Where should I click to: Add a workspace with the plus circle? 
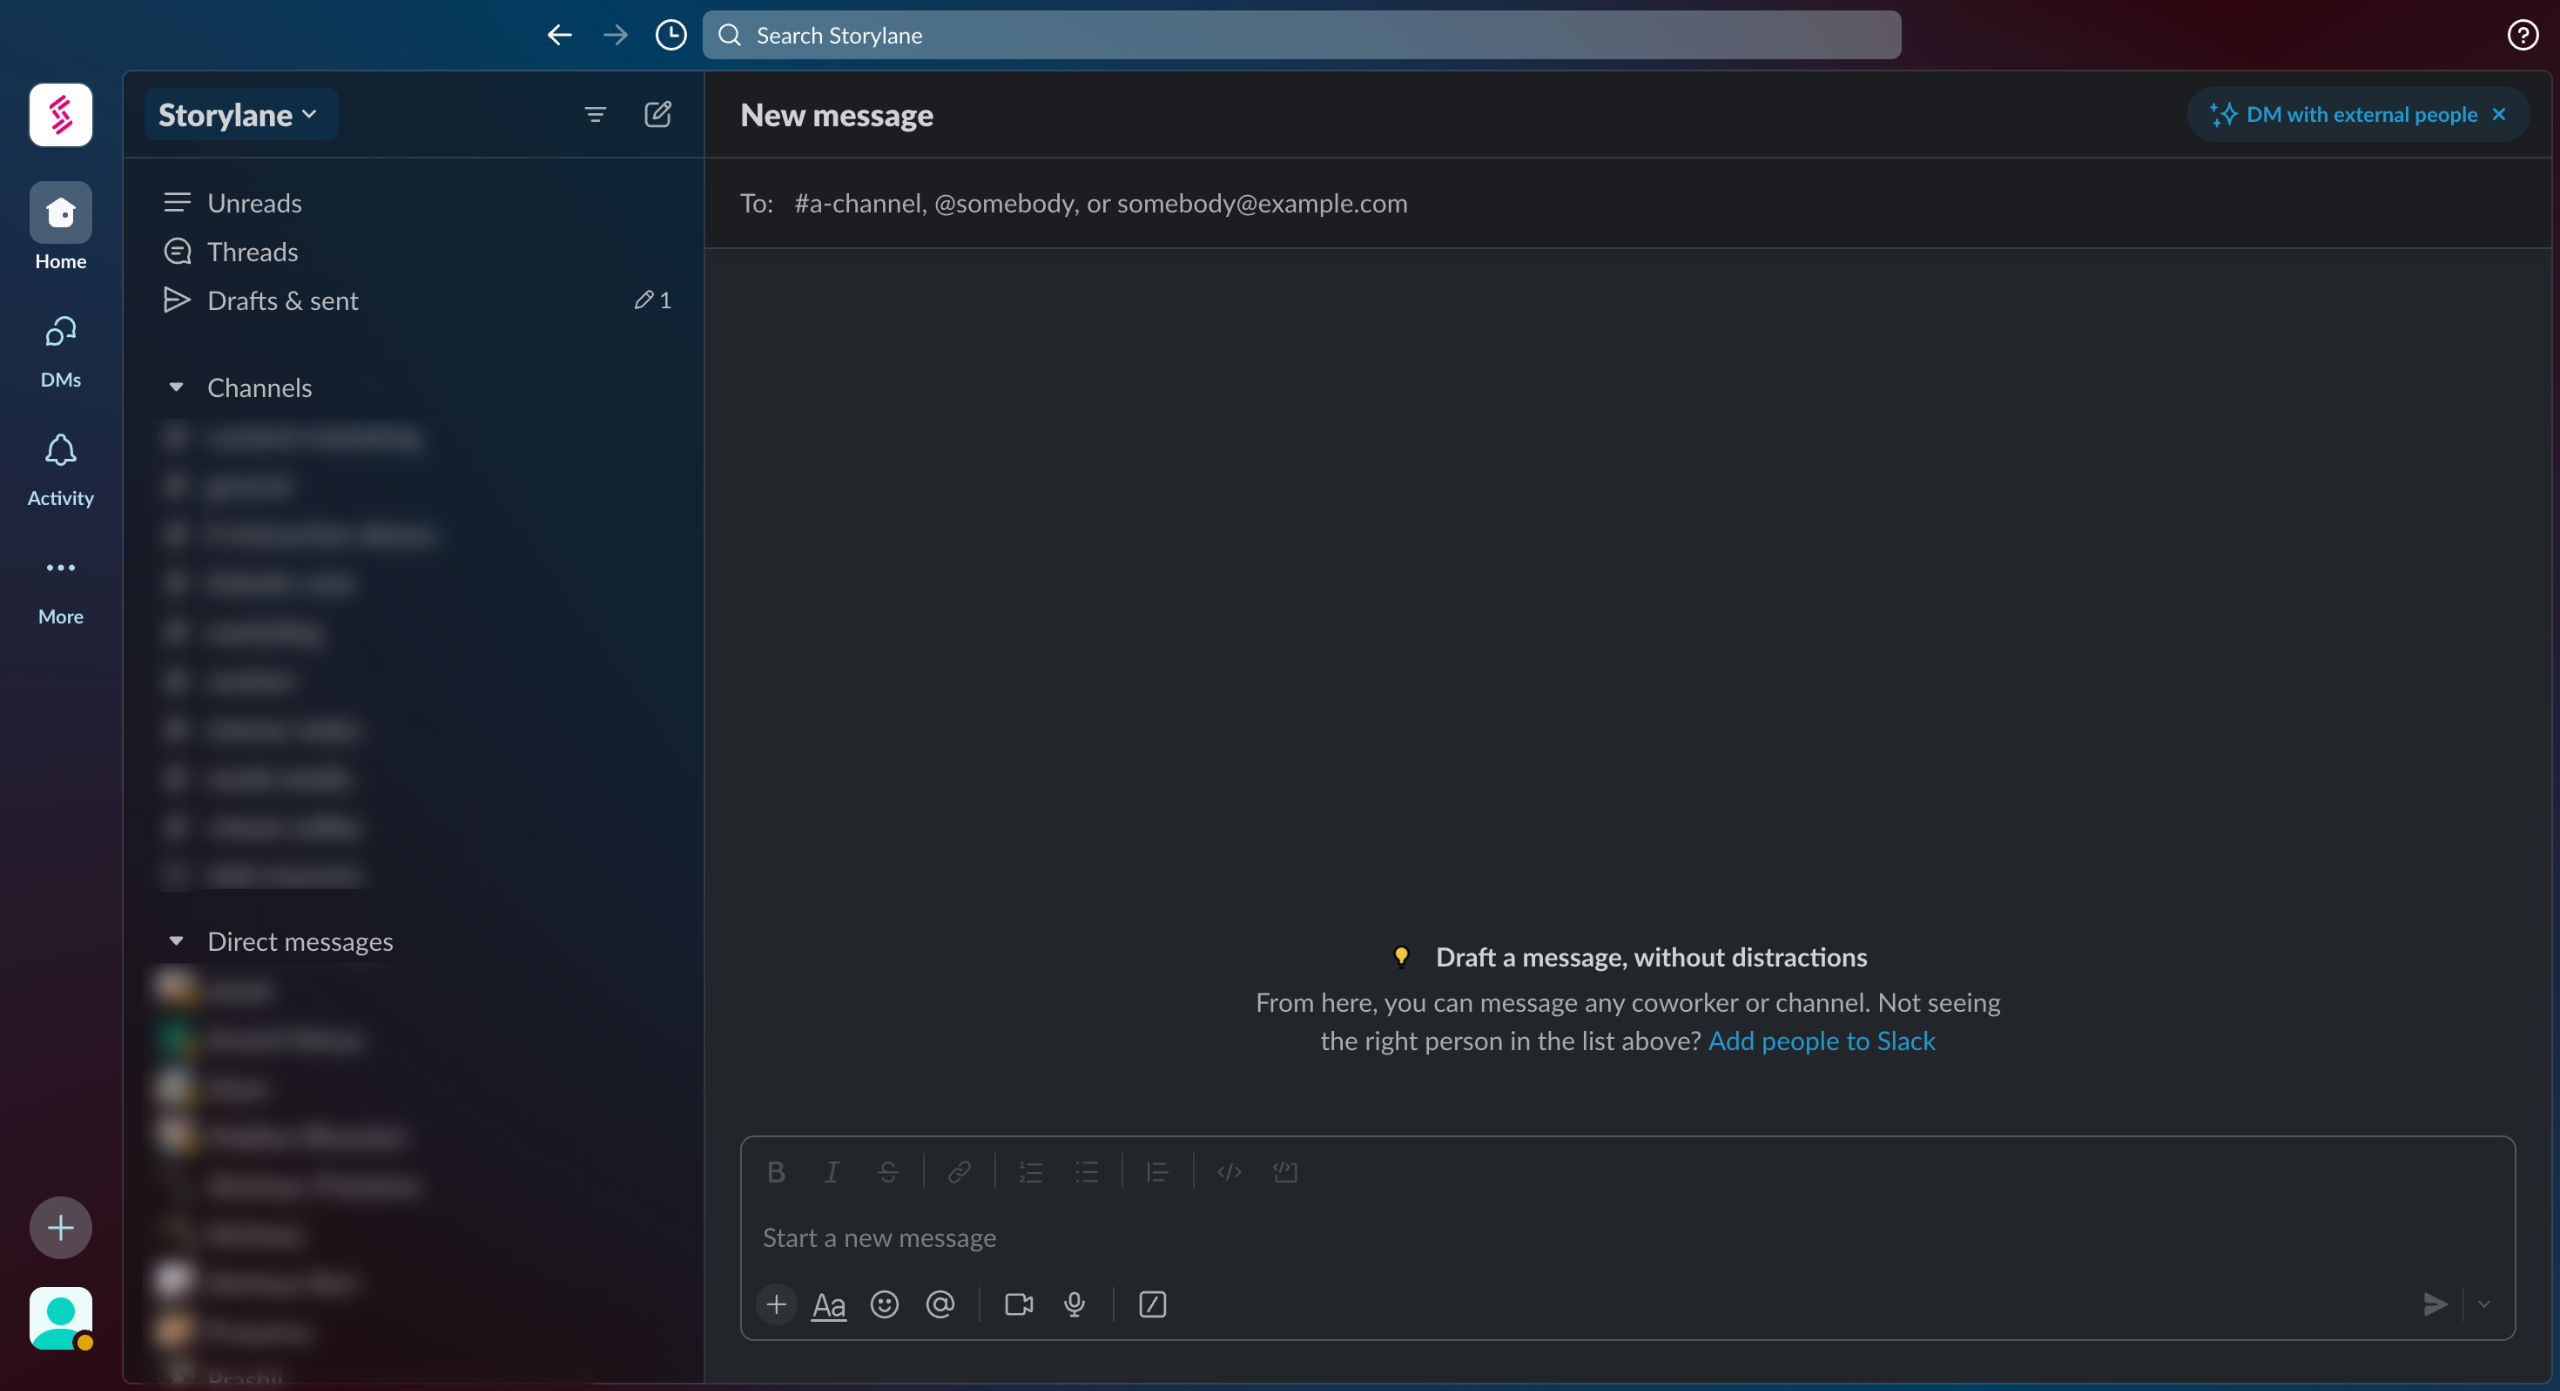(61, 1227)
